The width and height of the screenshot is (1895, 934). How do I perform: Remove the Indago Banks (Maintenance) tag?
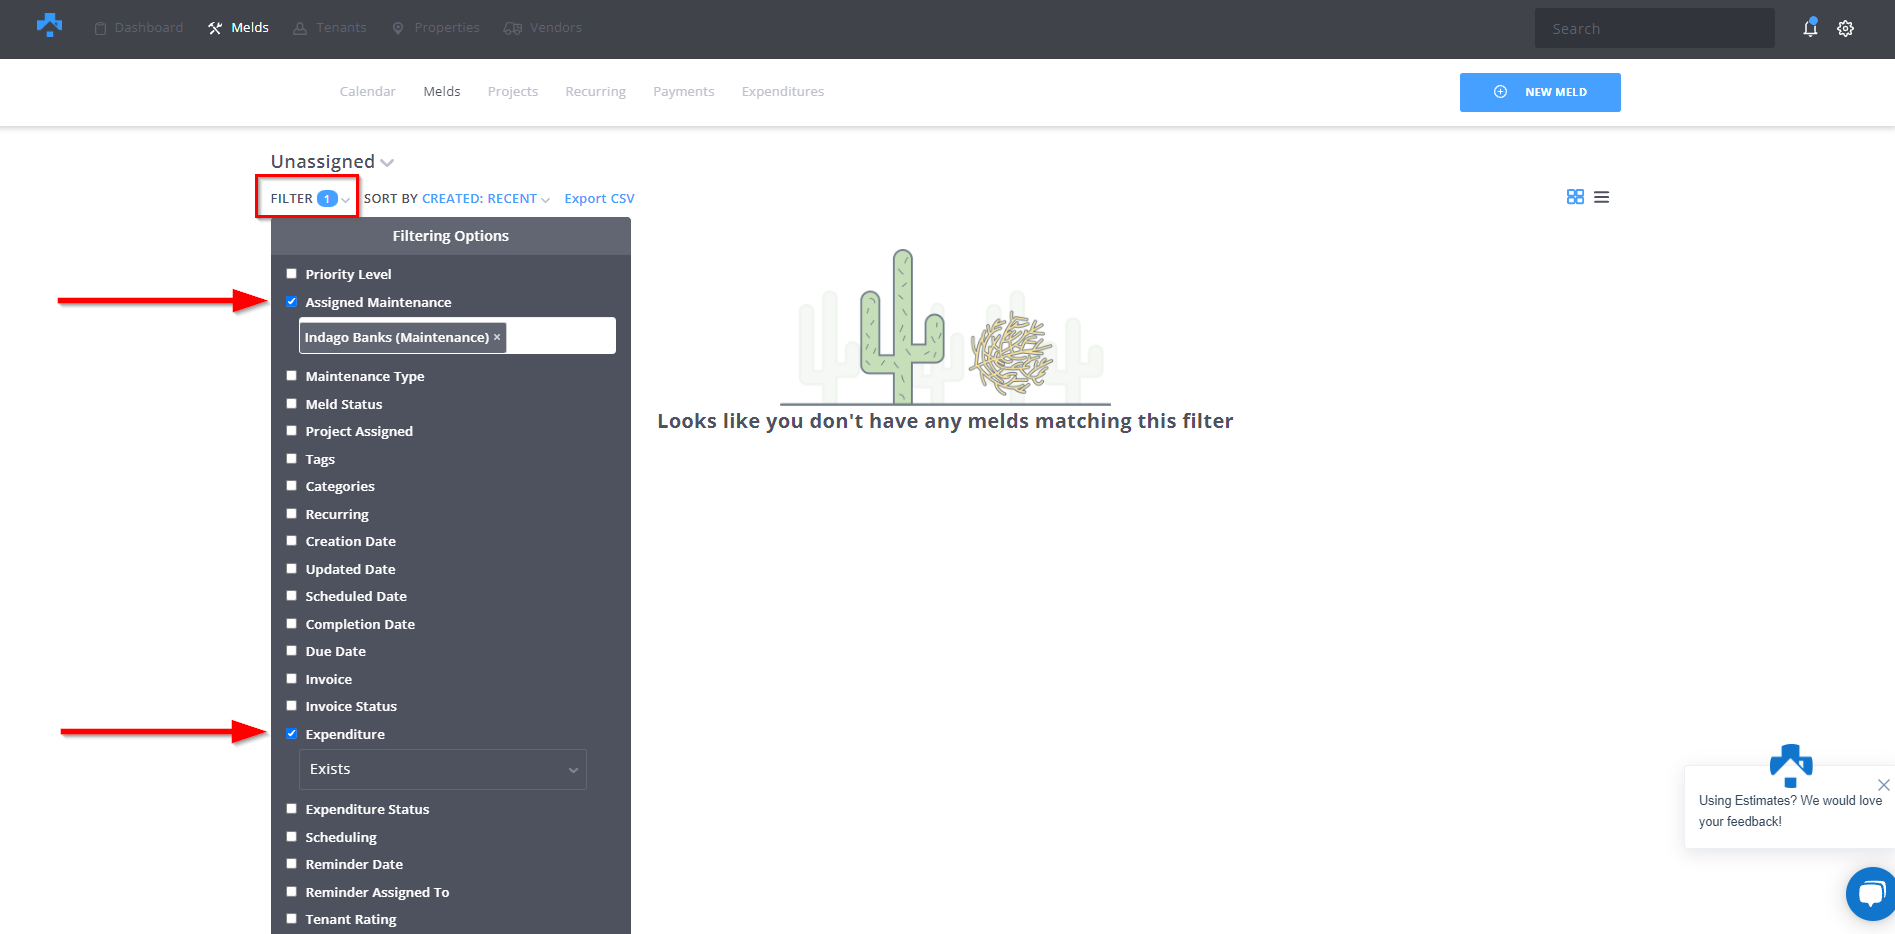497,337
